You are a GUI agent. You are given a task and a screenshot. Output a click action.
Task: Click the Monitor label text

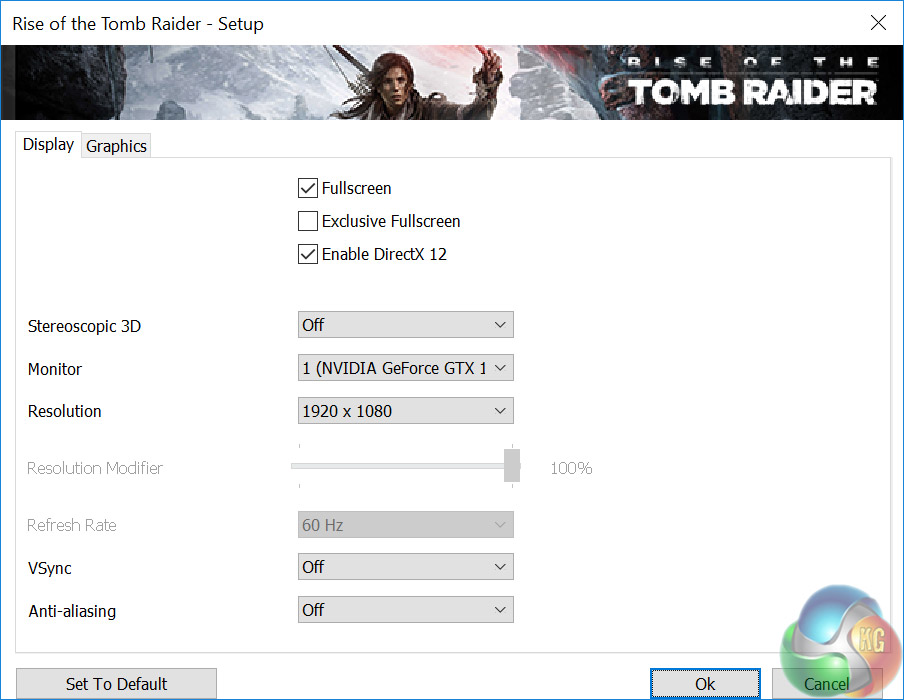(x=55, y=369)
